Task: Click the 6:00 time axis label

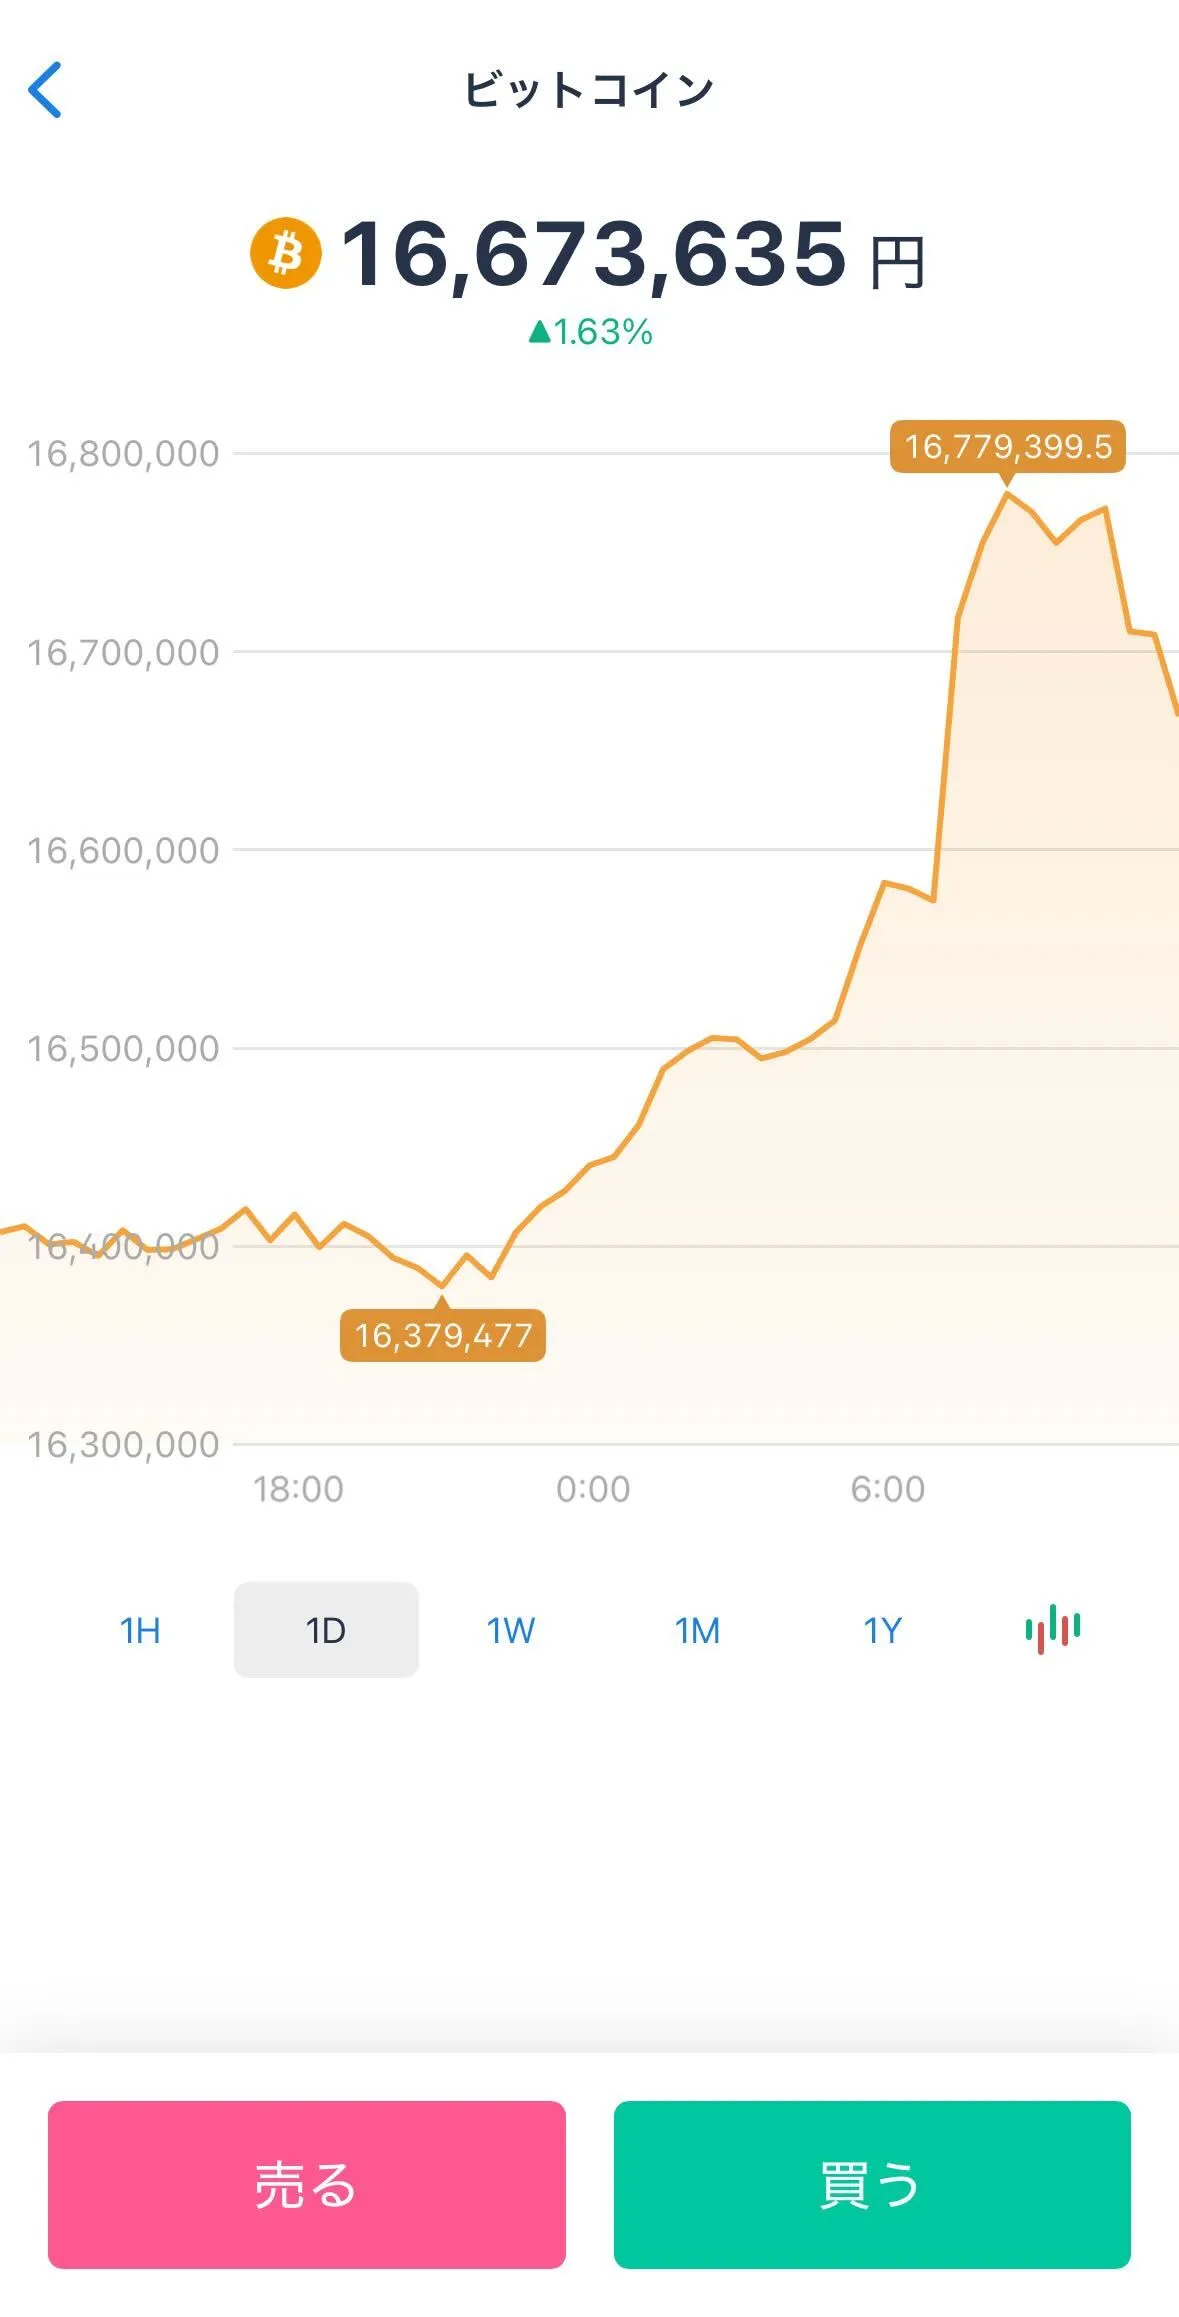Action: [x=888, y=1489]
